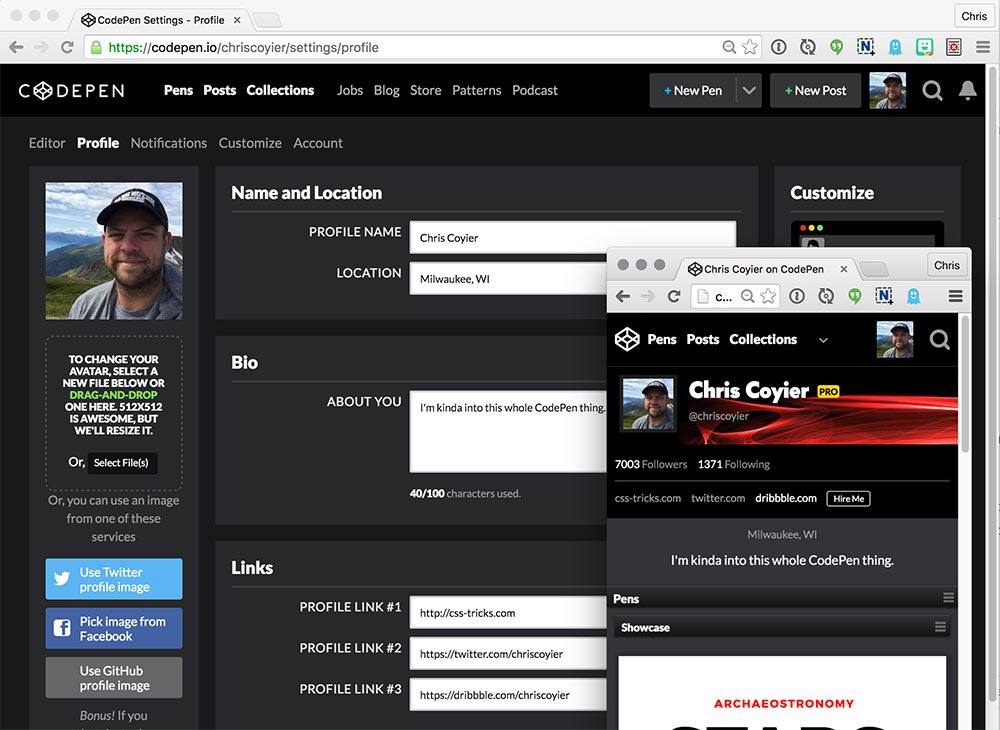Click the Facebook icon for image import
Viewport: 1000px width, 730px height.
coord(64,628)
